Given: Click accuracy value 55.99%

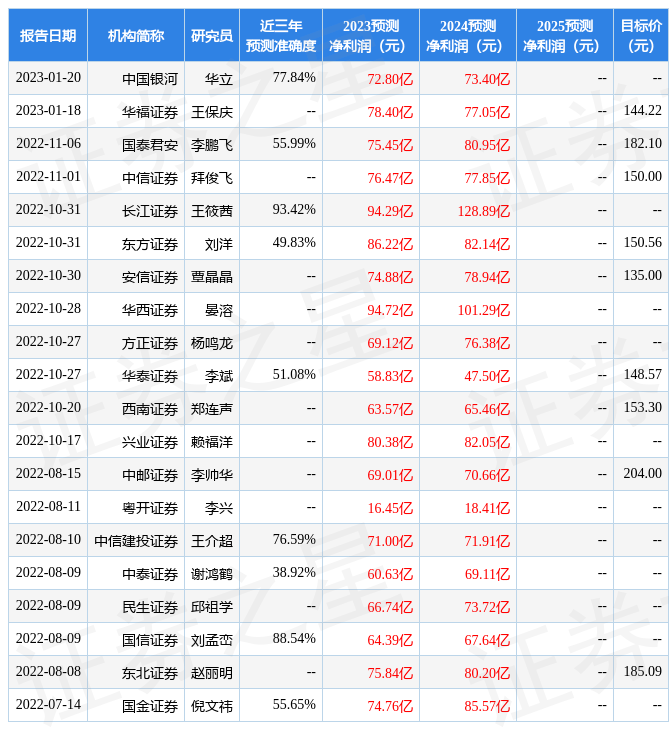Looking at the screenshot, I should 294,143.
